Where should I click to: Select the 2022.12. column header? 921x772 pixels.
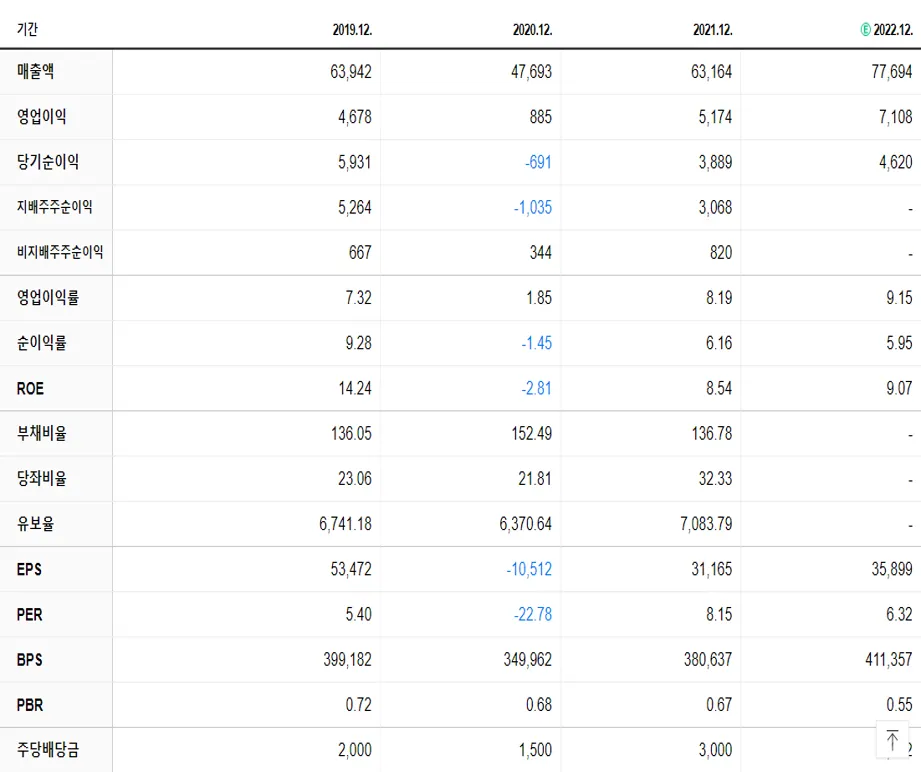pyautogui.click(x=893, y=30)
